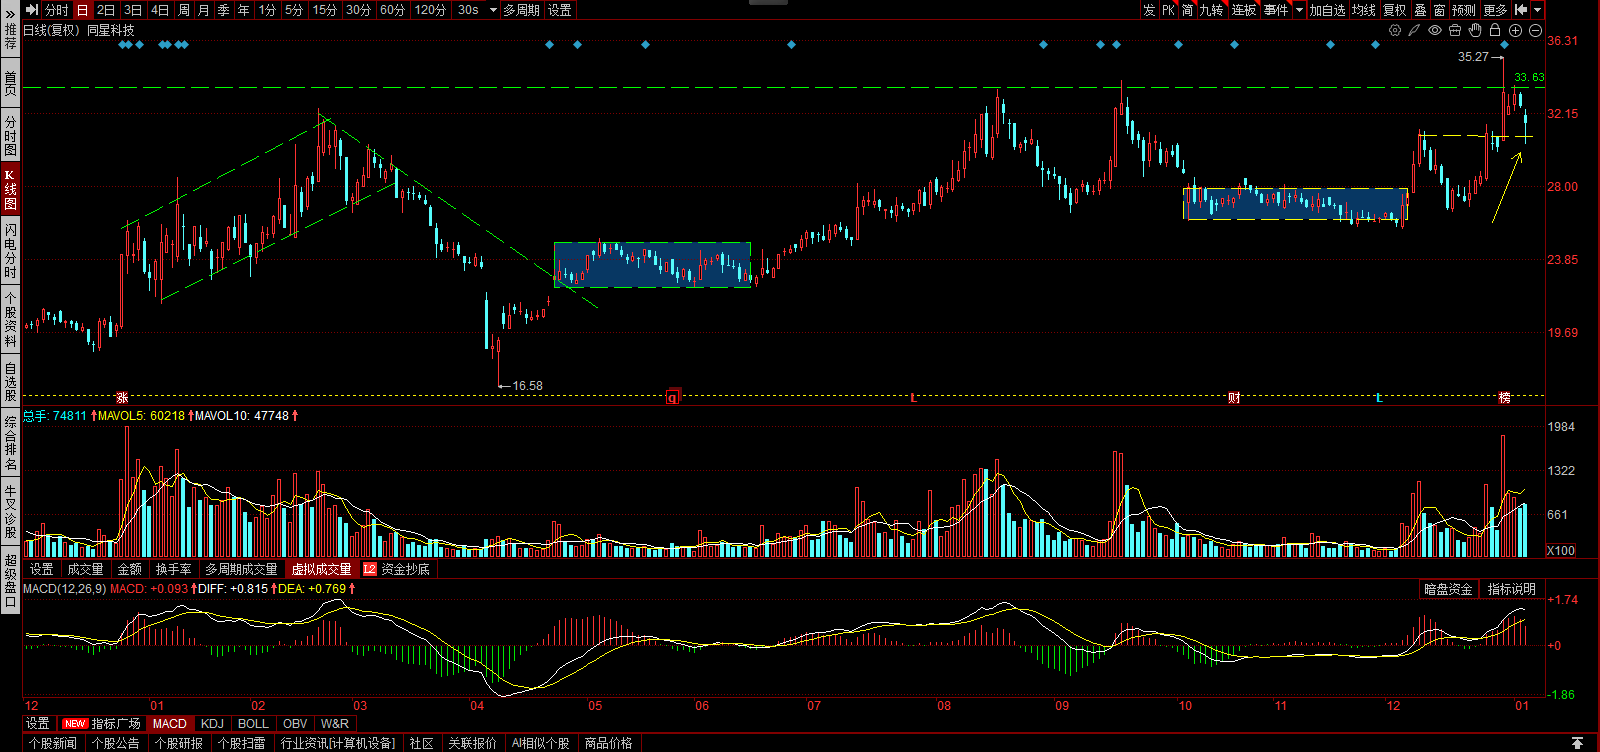This screenshot has width=1600, height=752.
Task: Open 个股资料 in left sidebar
Action: (x=10, y=320)
